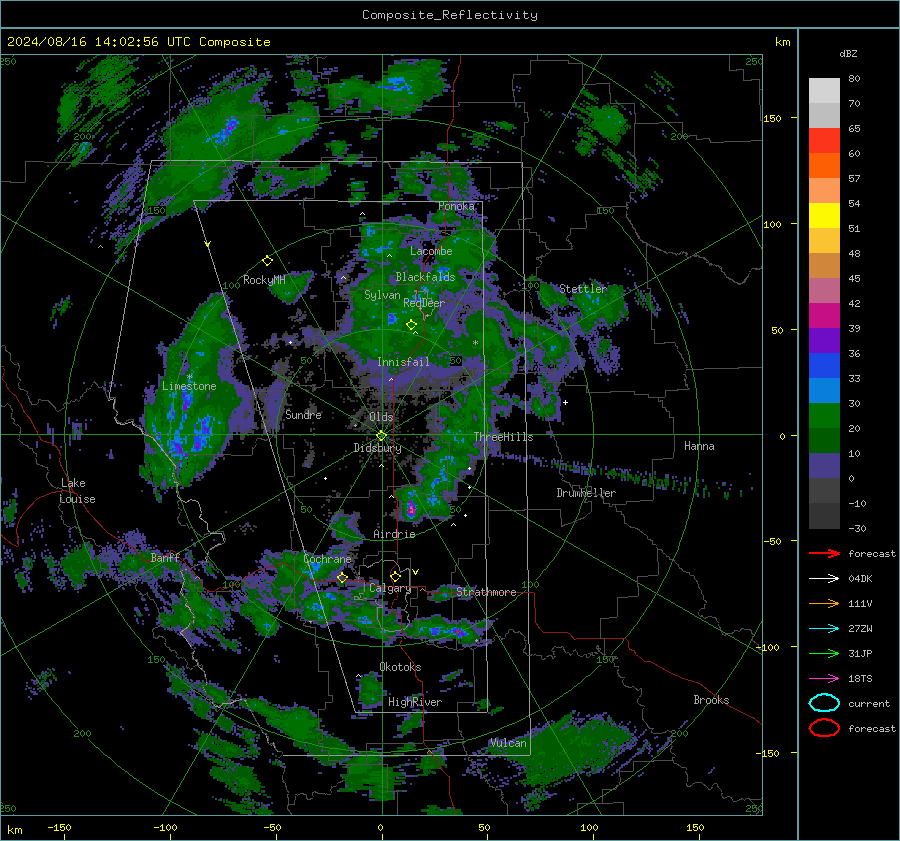900x841 pixels.
Task: Click the Strathmore label
Action: point(486,592)
